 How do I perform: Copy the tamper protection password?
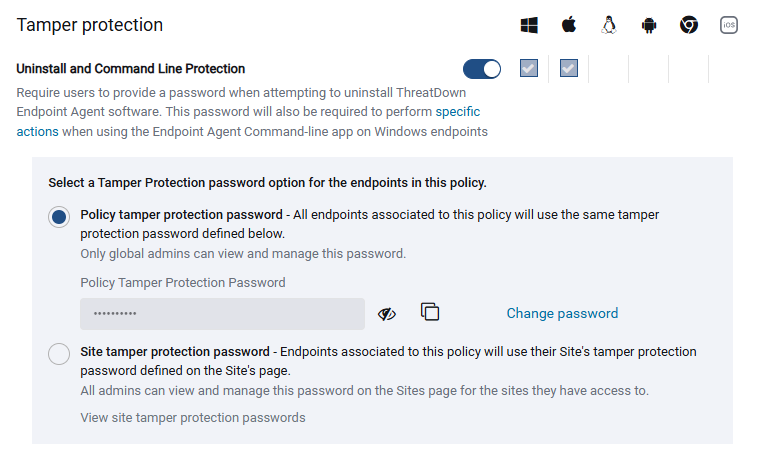point(430,312)
